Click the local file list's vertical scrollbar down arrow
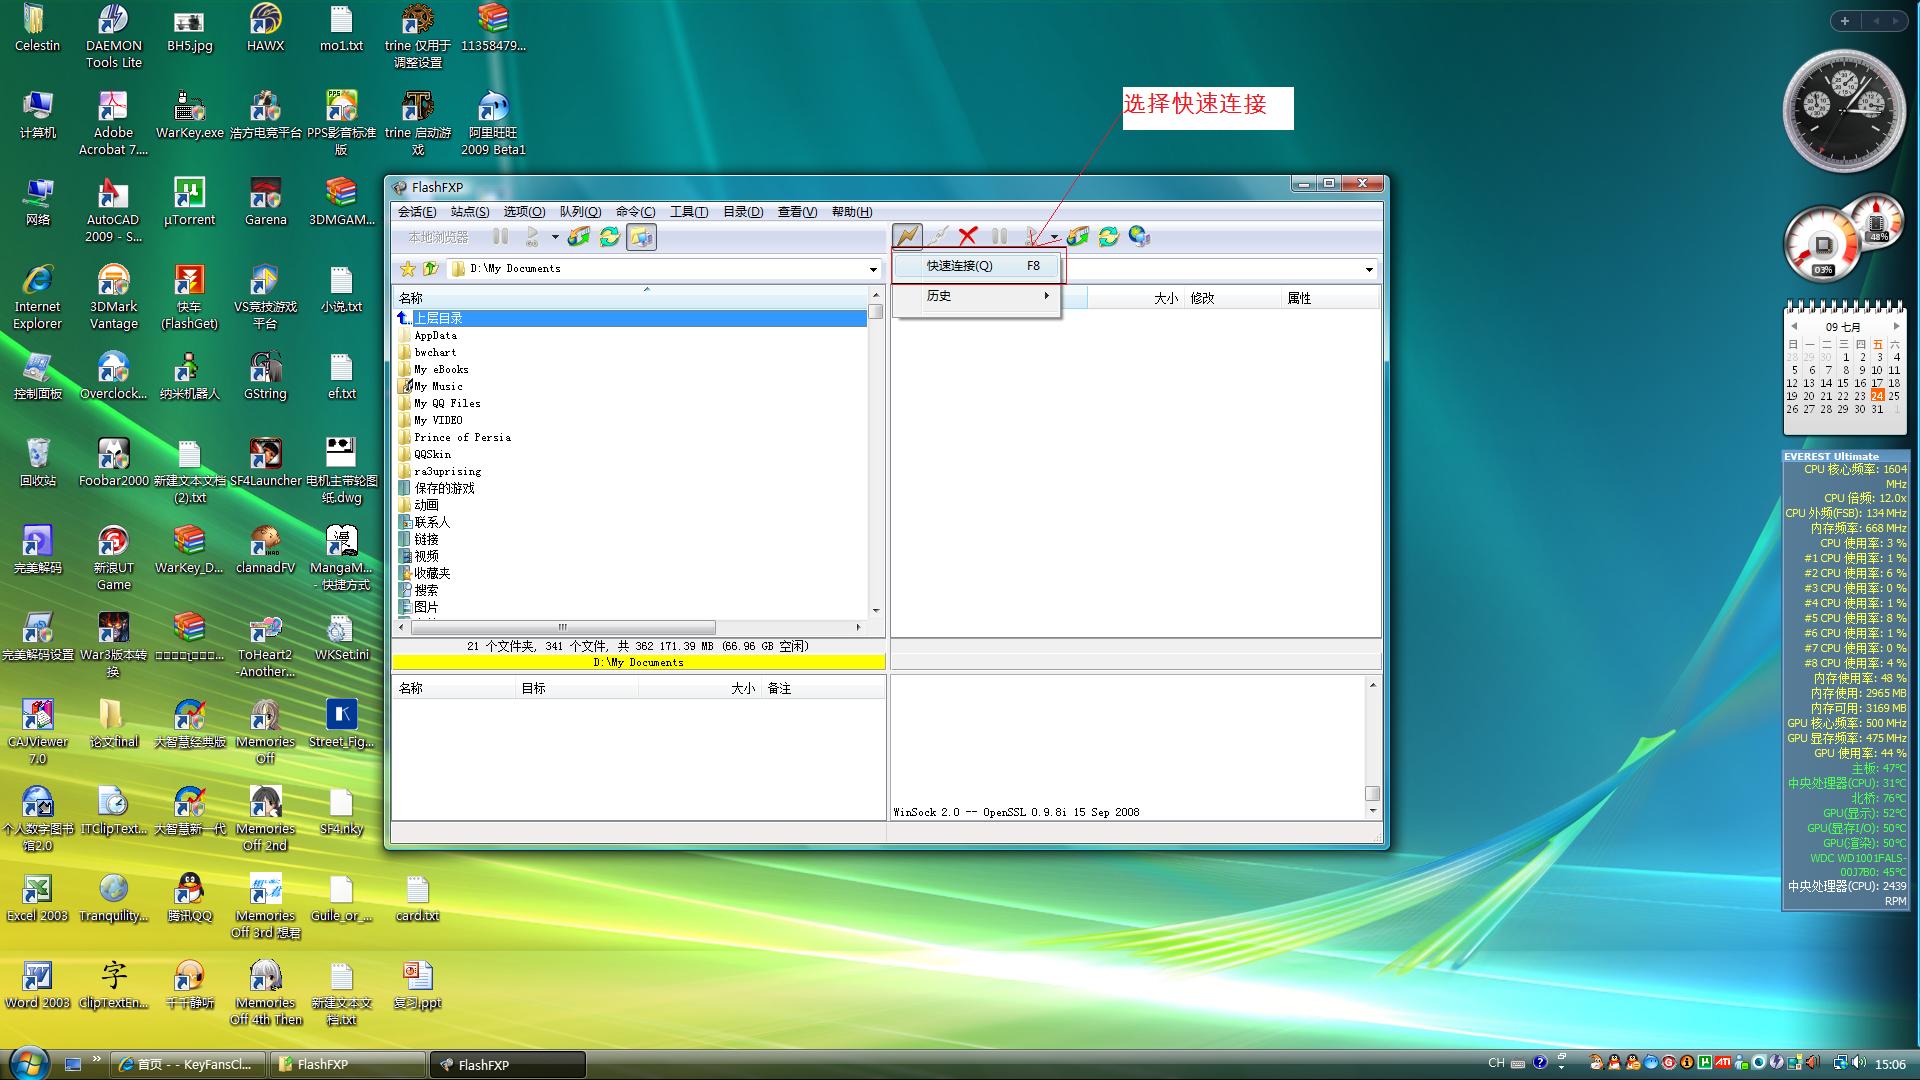 (x=876, y=610)
